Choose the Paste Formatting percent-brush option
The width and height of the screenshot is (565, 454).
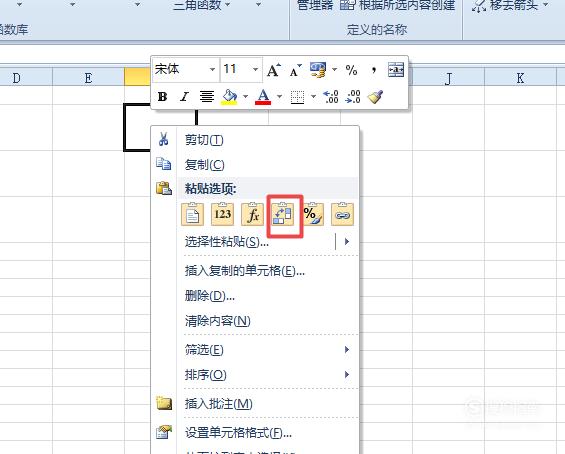[x=312, y=214]
